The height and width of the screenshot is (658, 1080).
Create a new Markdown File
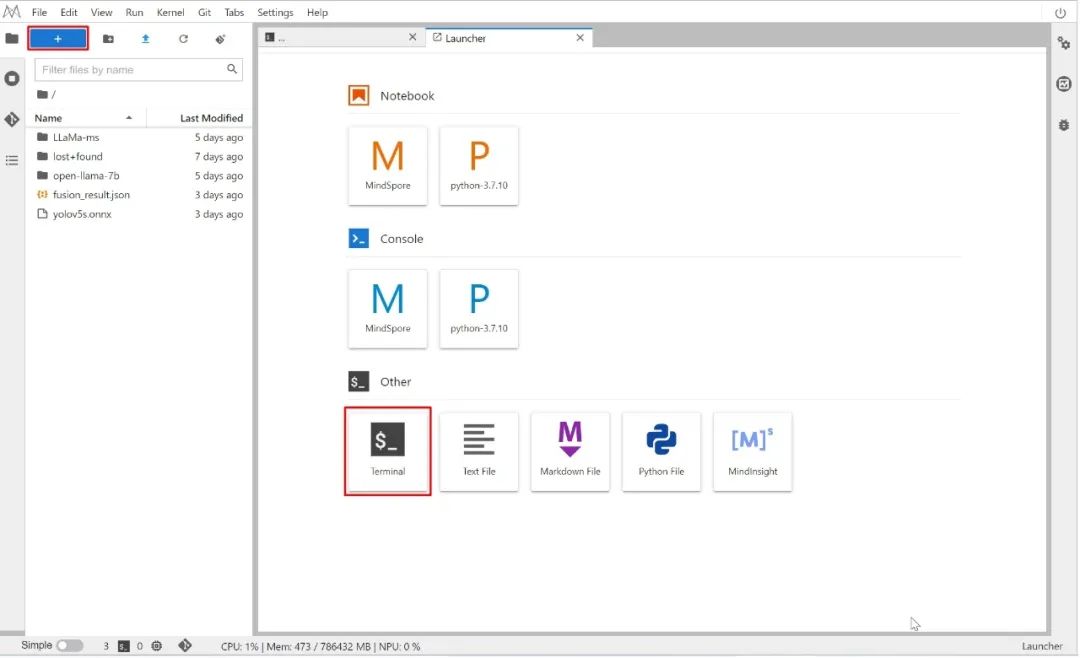point(570,451)
